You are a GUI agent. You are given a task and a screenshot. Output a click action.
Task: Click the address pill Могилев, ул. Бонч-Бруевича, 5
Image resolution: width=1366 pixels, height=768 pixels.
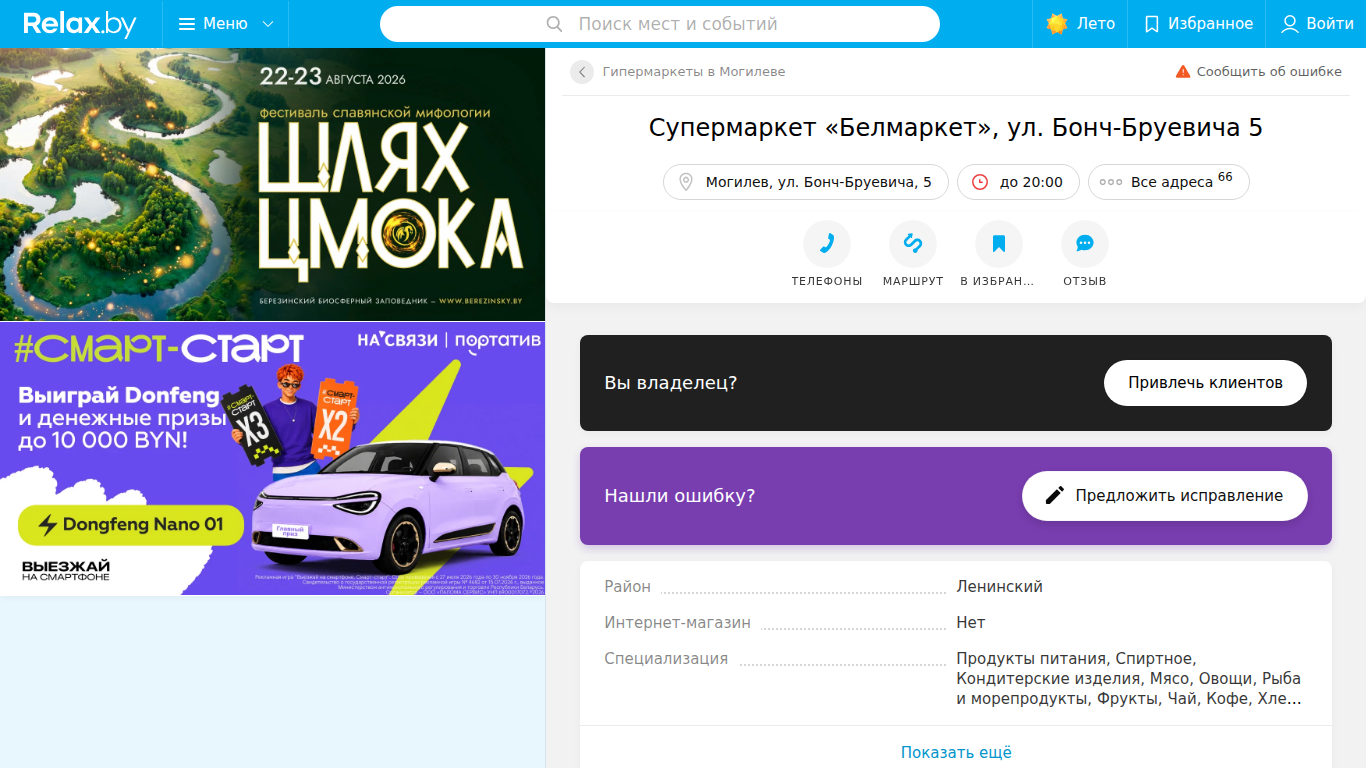806,182
